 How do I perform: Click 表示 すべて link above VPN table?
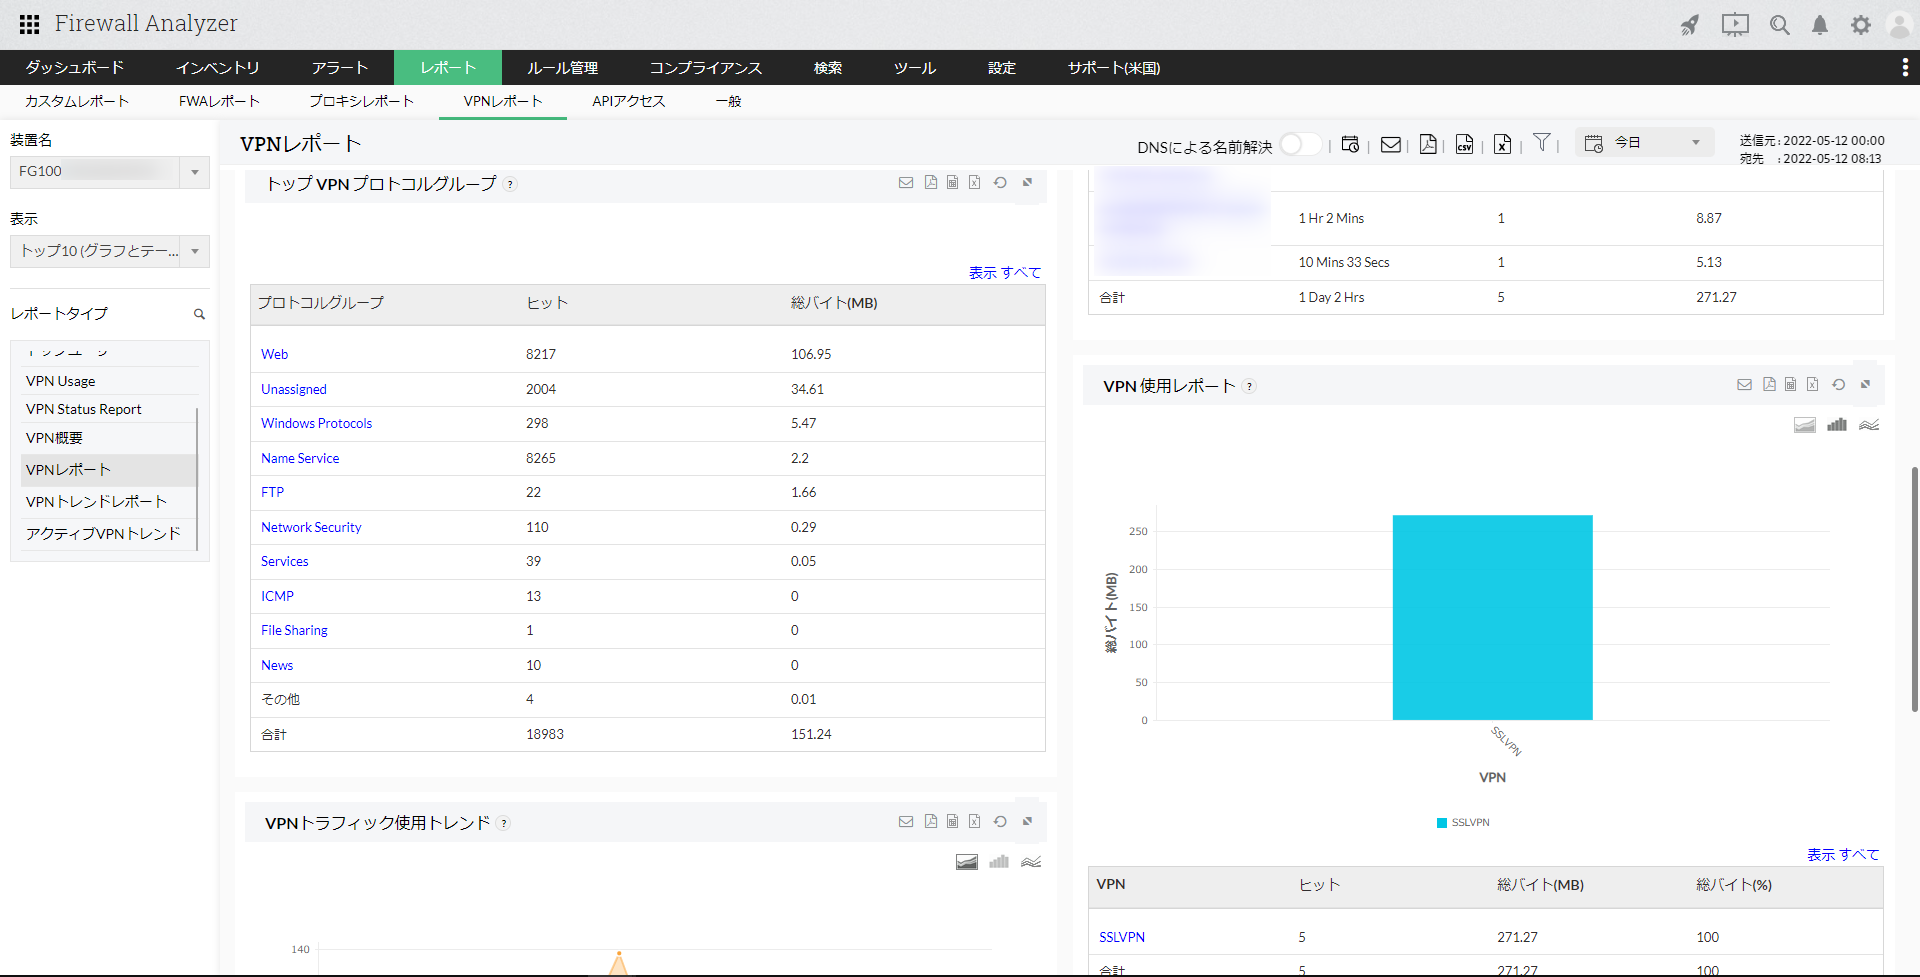tap(1843, 854)
